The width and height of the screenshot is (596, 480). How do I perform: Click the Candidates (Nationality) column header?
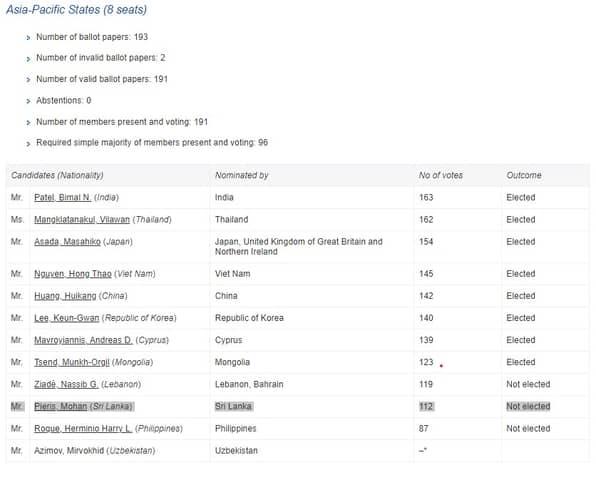[x=57, y=175]
